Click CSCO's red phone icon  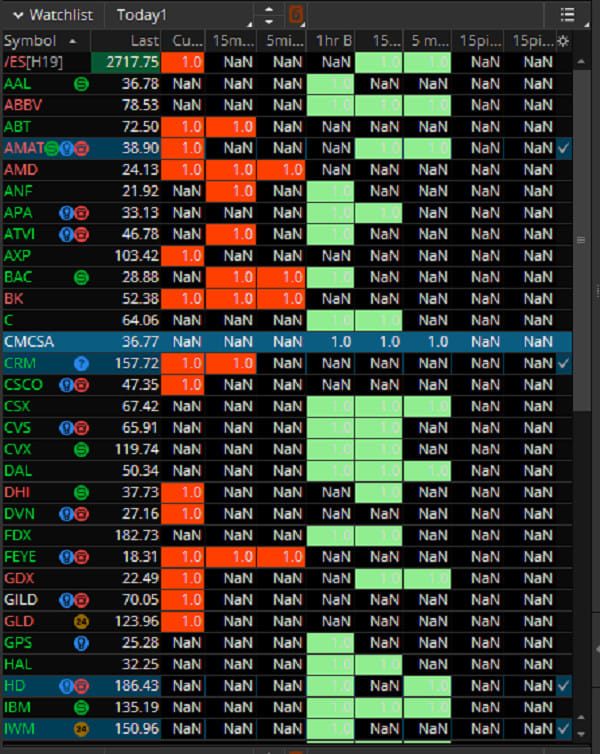[81, 385]
